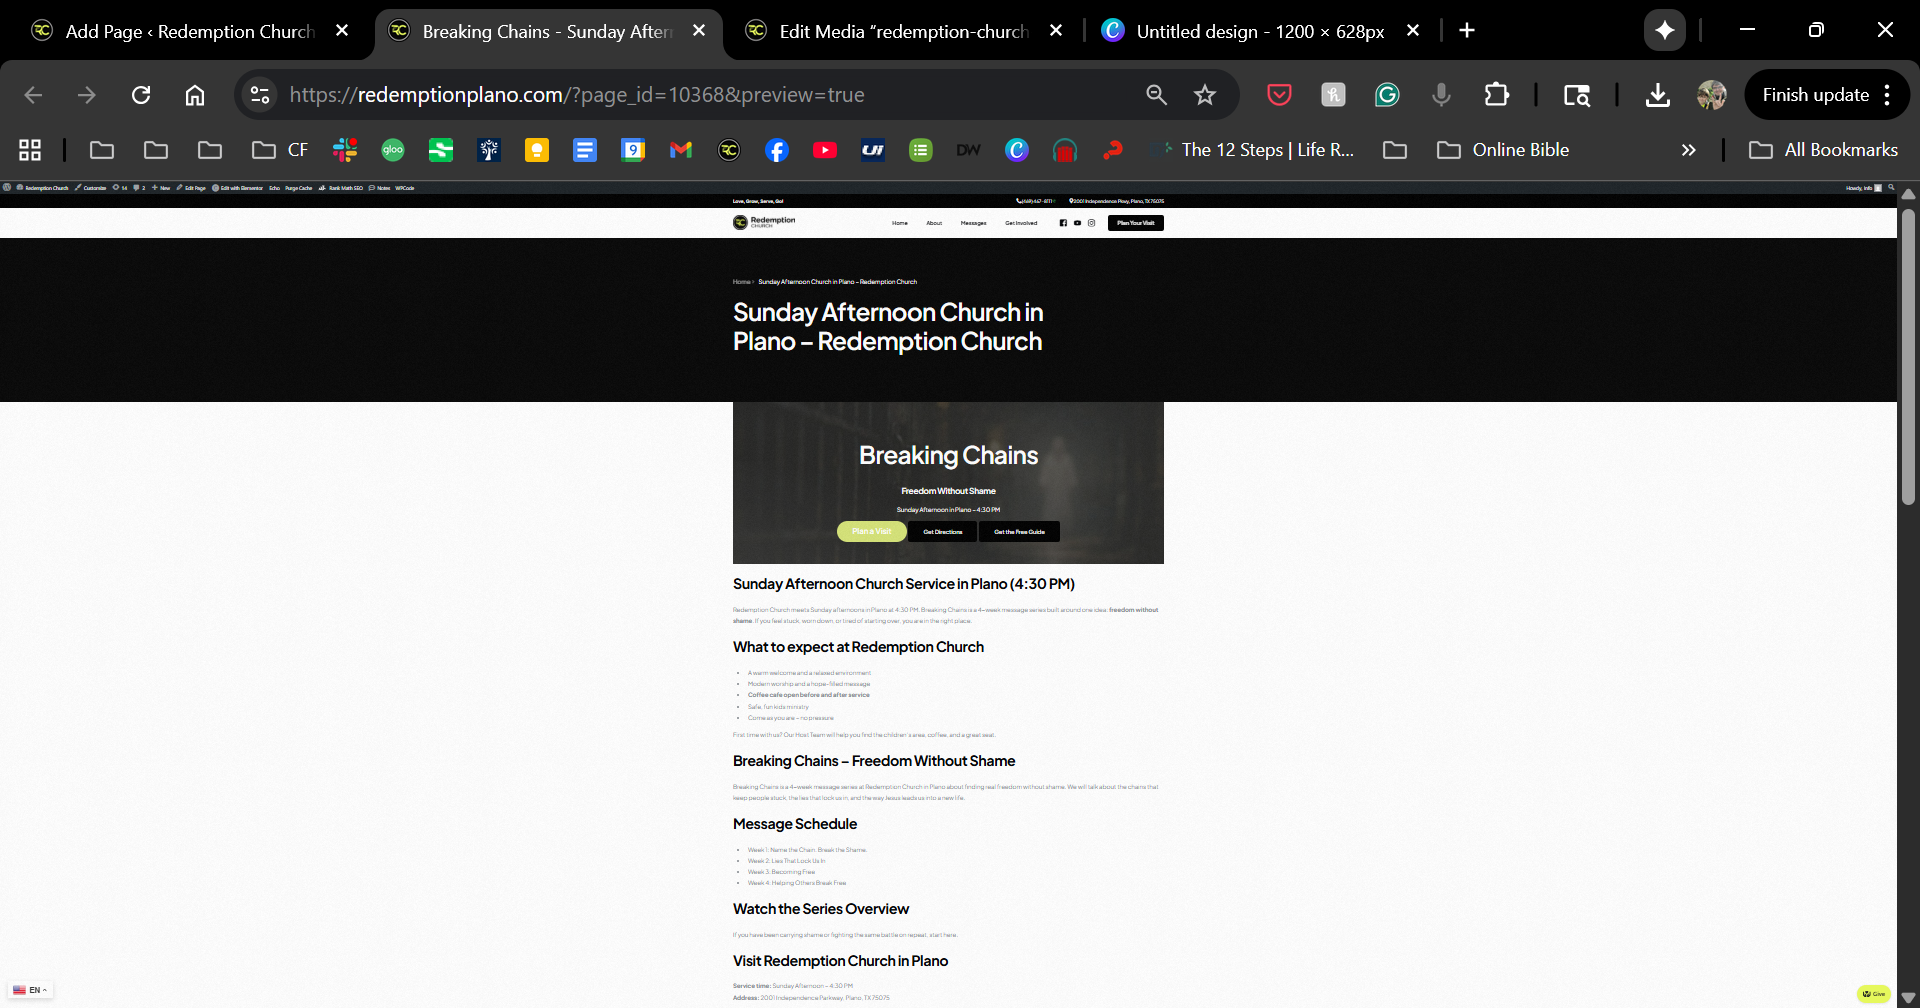The height and width of the screenshot is (1008, 1920).
Task: Bookmark this page with the star
Action: click(1205, 95)
